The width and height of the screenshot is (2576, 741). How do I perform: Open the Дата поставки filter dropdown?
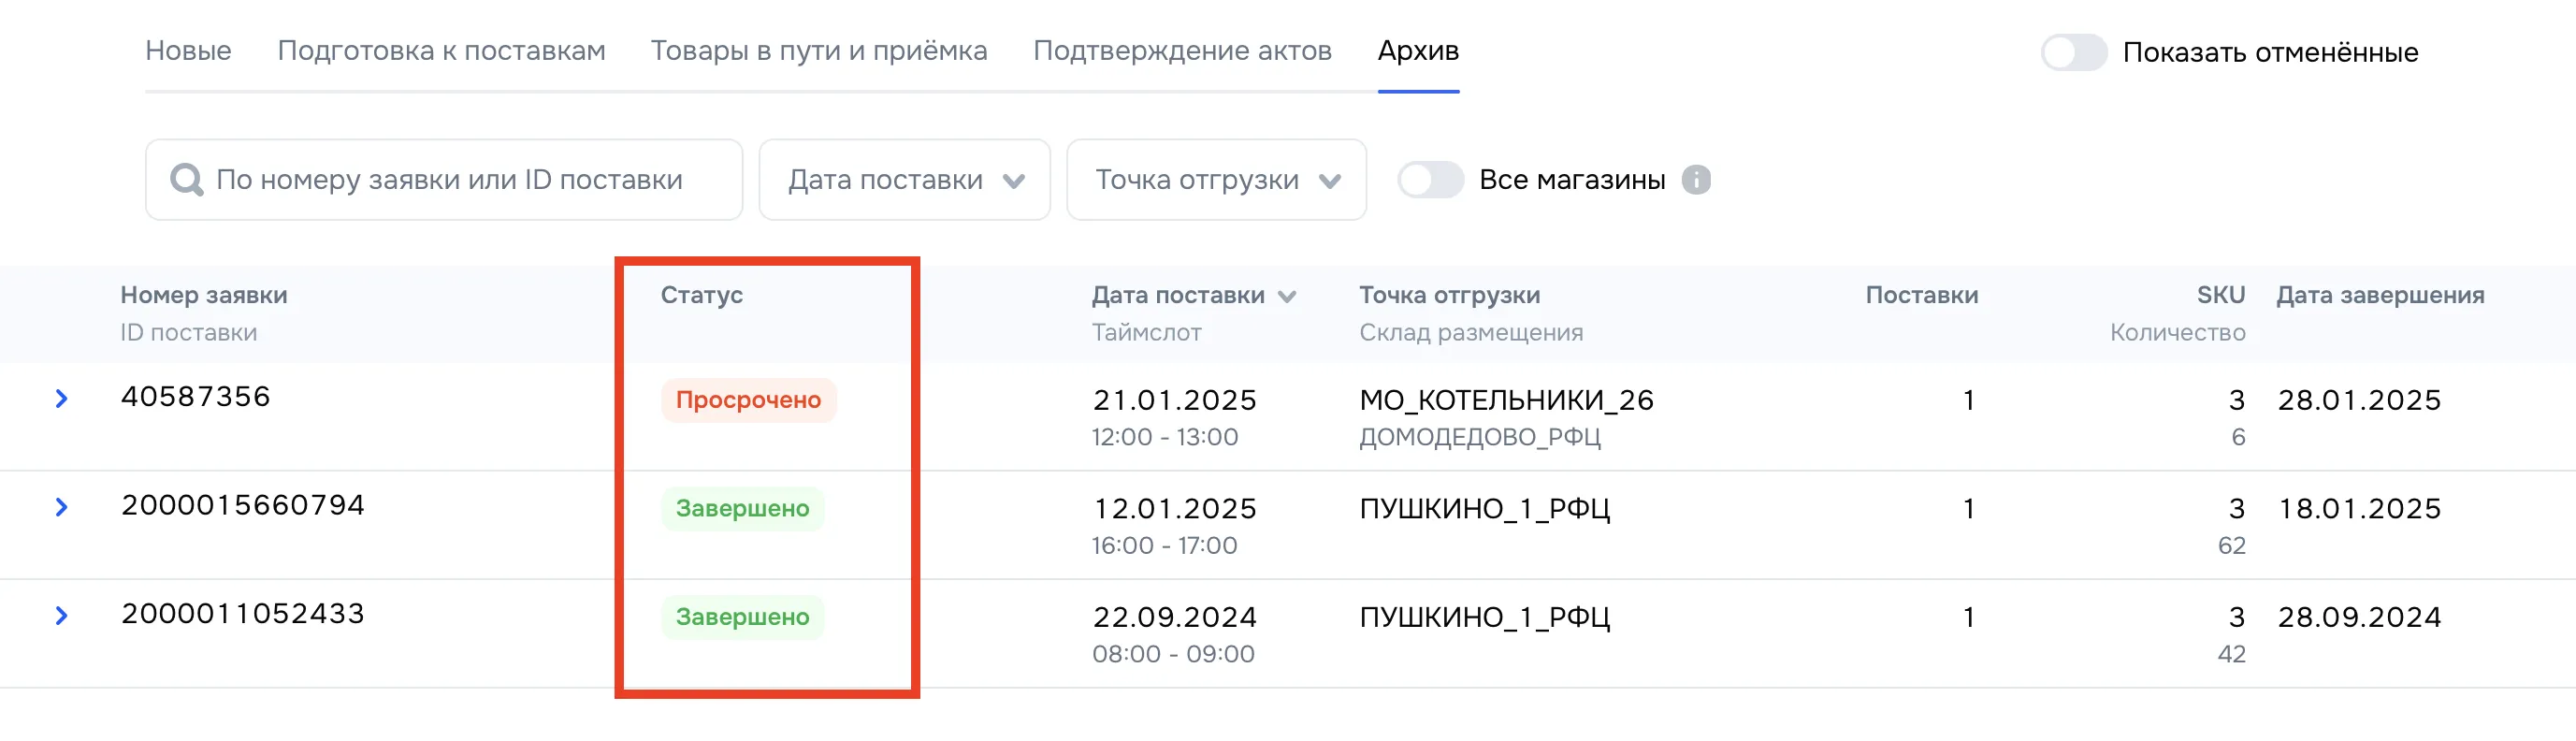coord(903,180)
